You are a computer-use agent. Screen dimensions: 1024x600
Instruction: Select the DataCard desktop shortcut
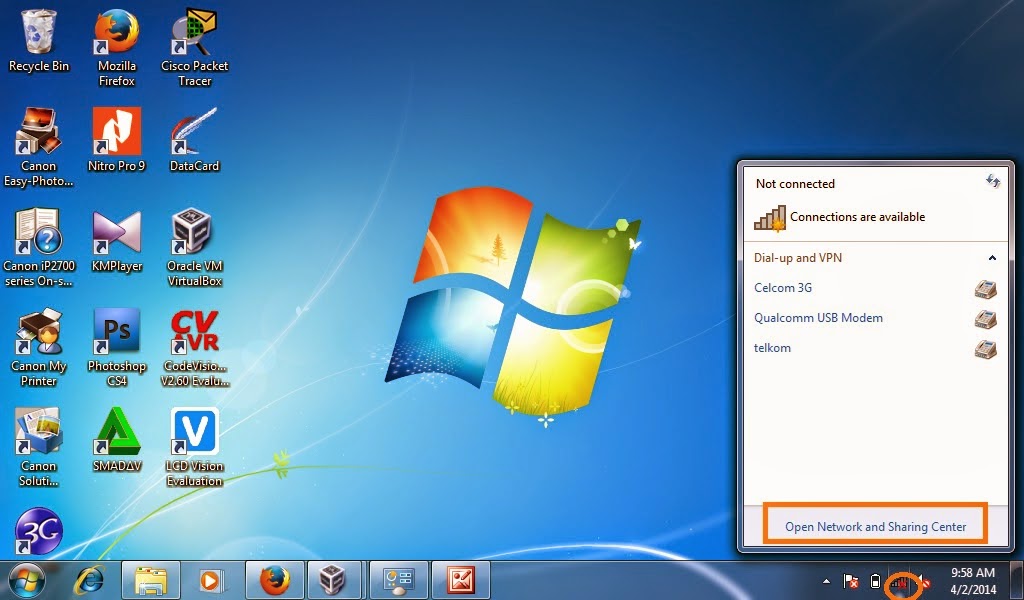tap(195, 140)
